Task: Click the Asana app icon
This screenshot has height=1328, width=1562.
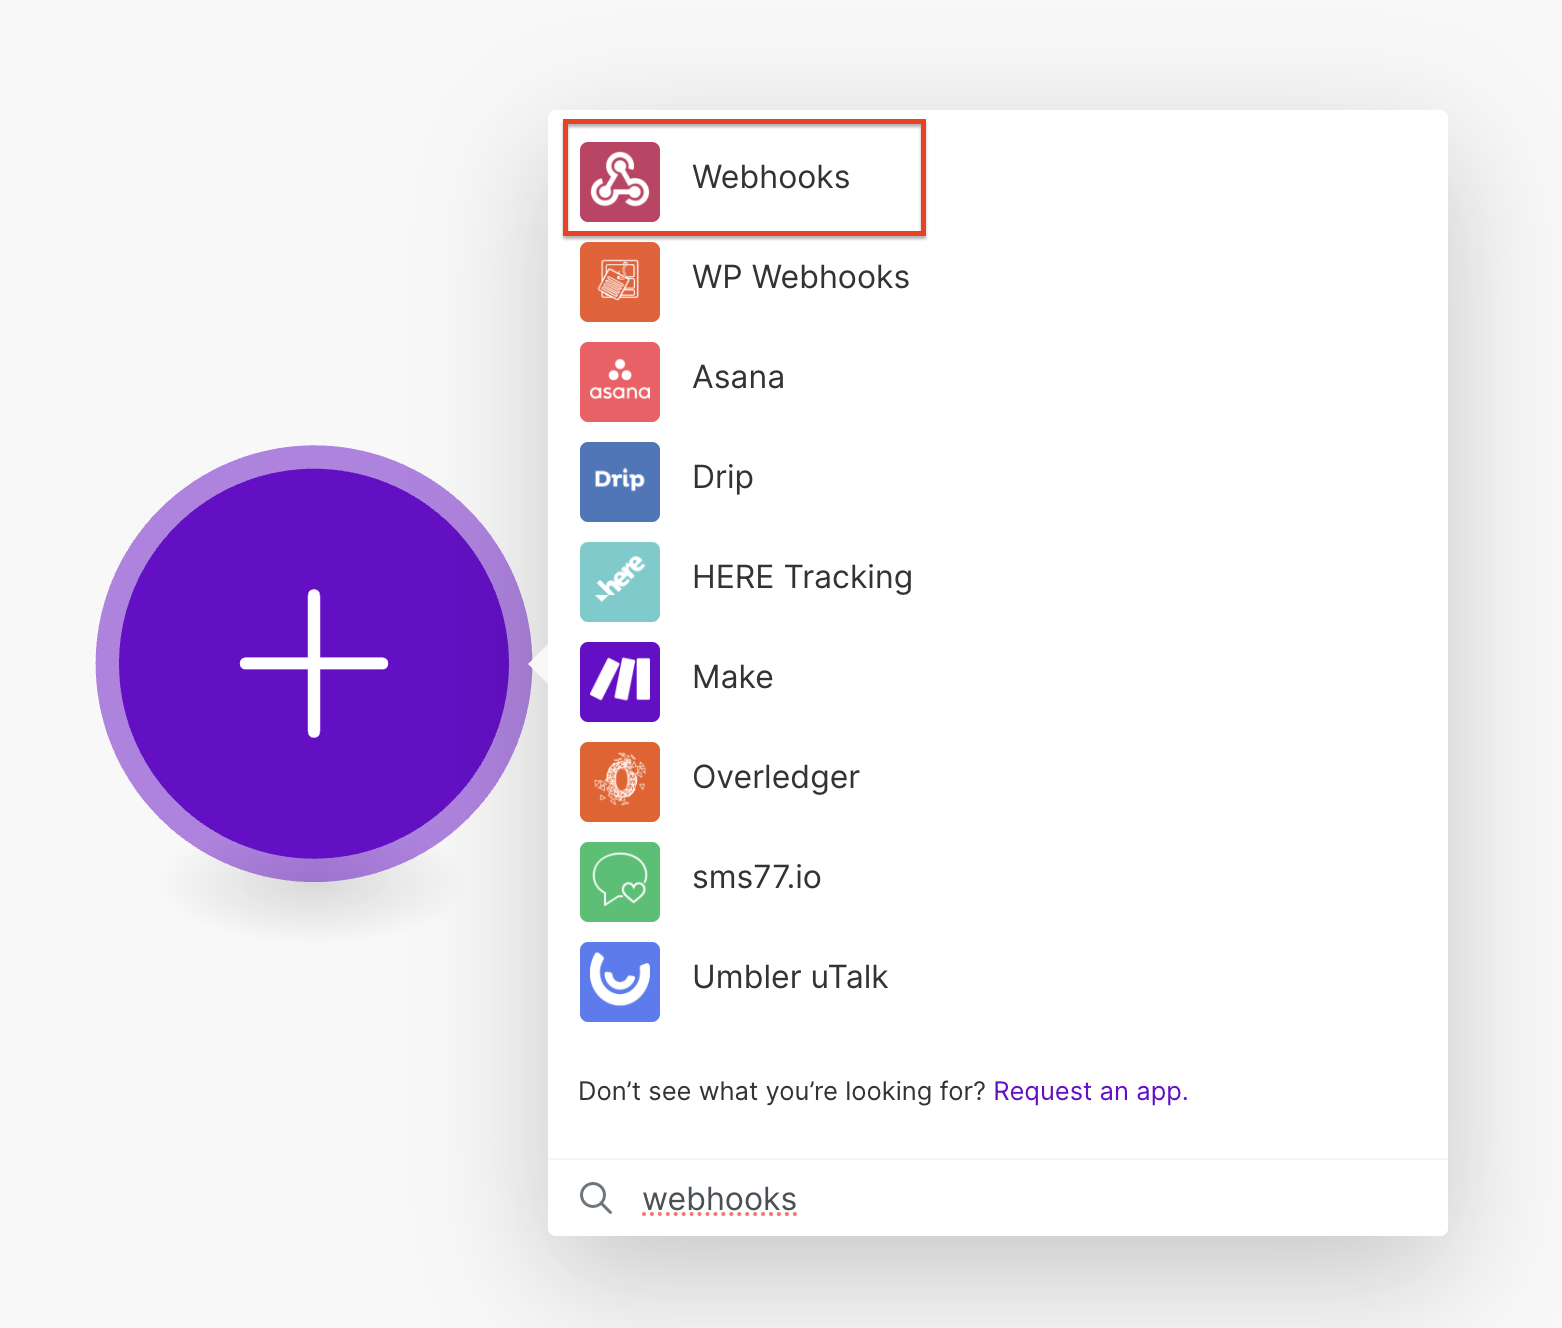Action: (620, 382)
